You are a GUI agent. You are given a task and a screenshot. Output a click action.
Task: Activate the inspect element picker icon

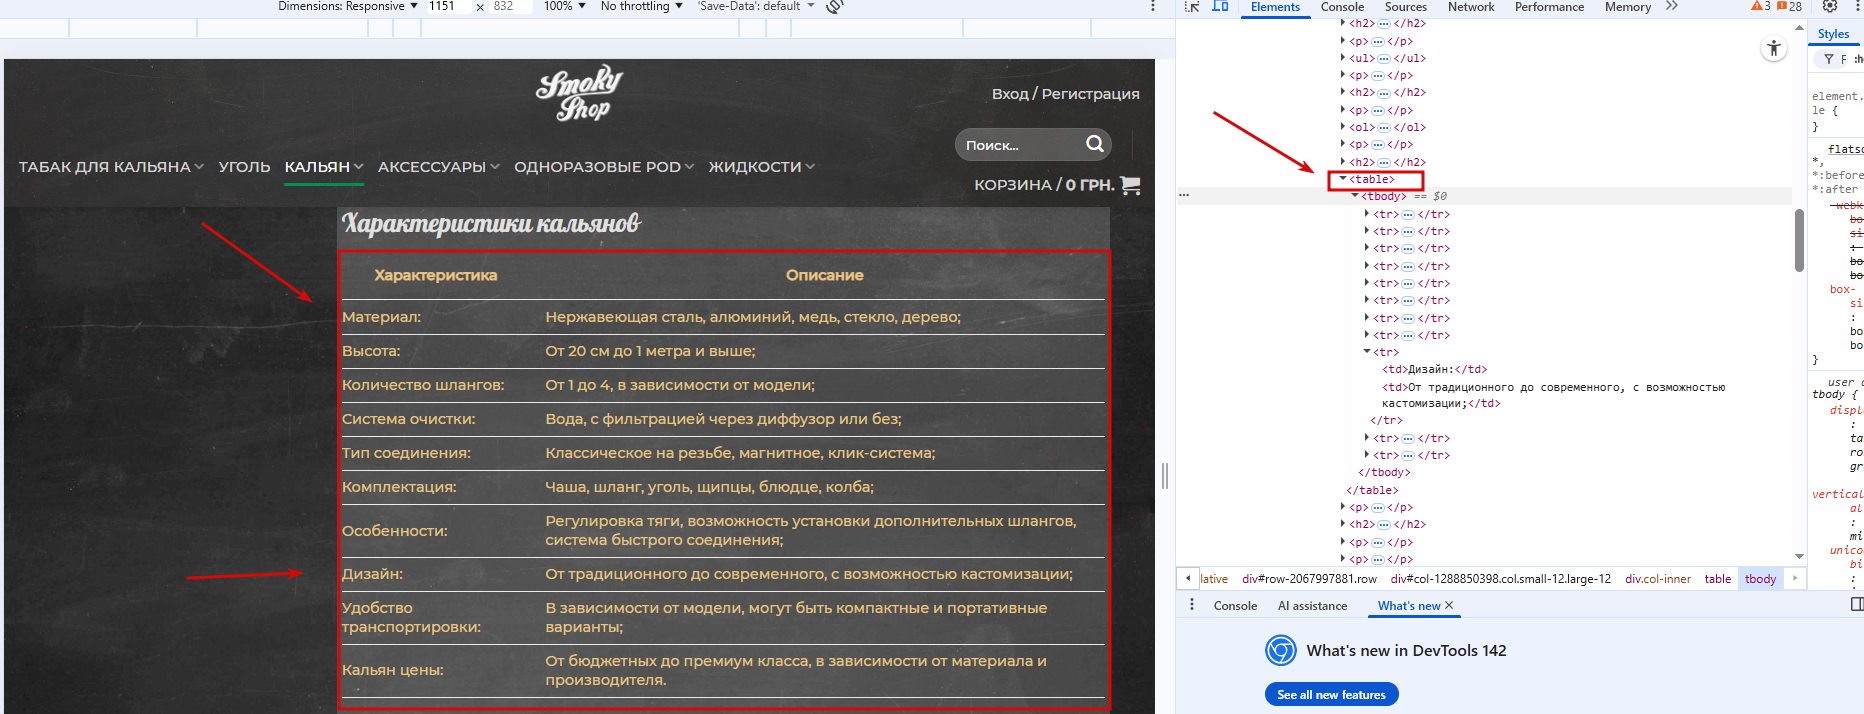point(1192,6)
